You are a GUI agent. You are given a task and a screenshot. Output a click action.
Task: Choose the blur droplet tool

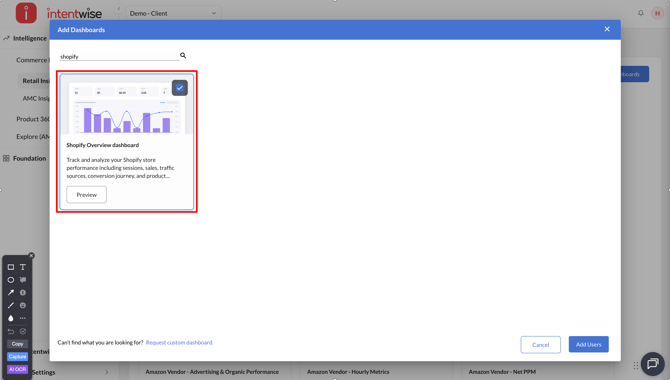click(x=11, y=318)
